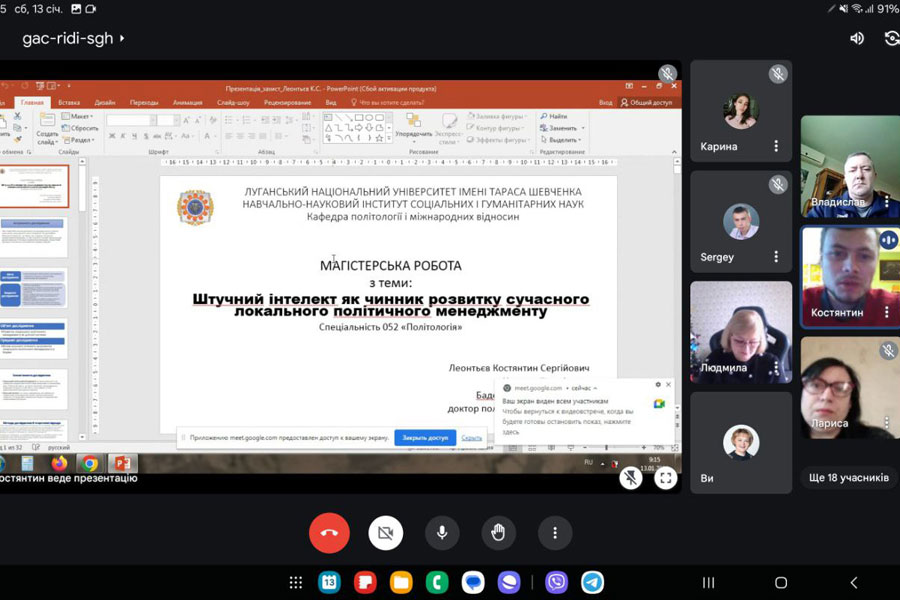Open three-dot menu on Владислав tile
Screen dimensions: 900x600
[886, 202]
